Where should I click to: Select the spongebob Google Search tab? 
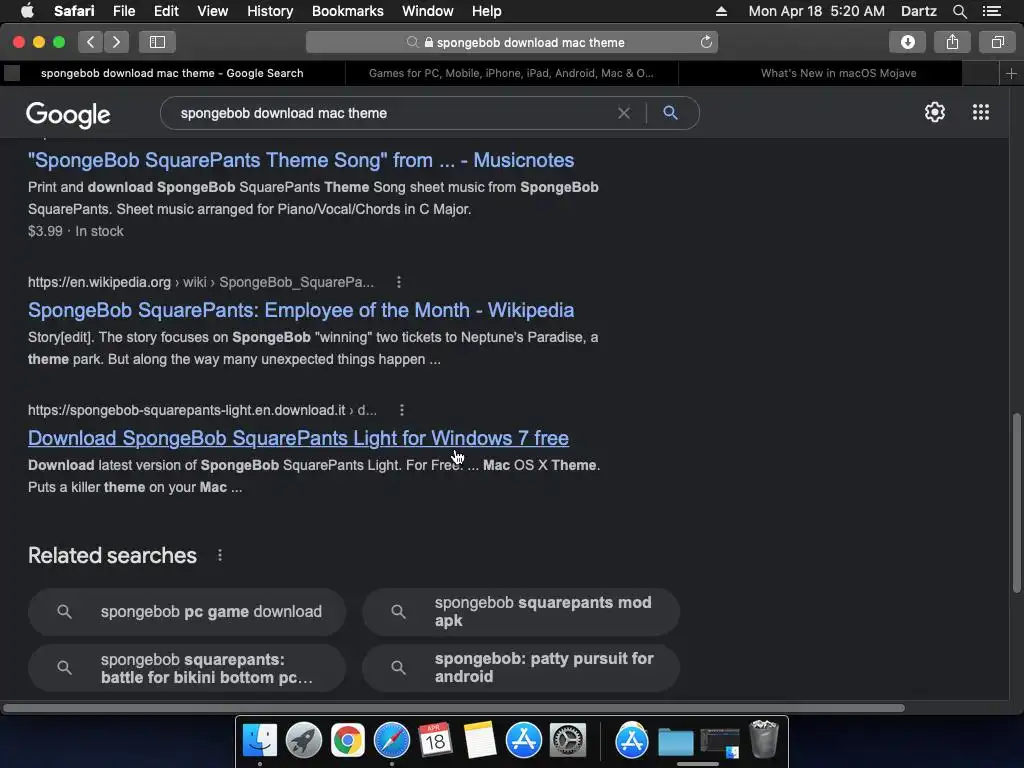tap(172, 73)
